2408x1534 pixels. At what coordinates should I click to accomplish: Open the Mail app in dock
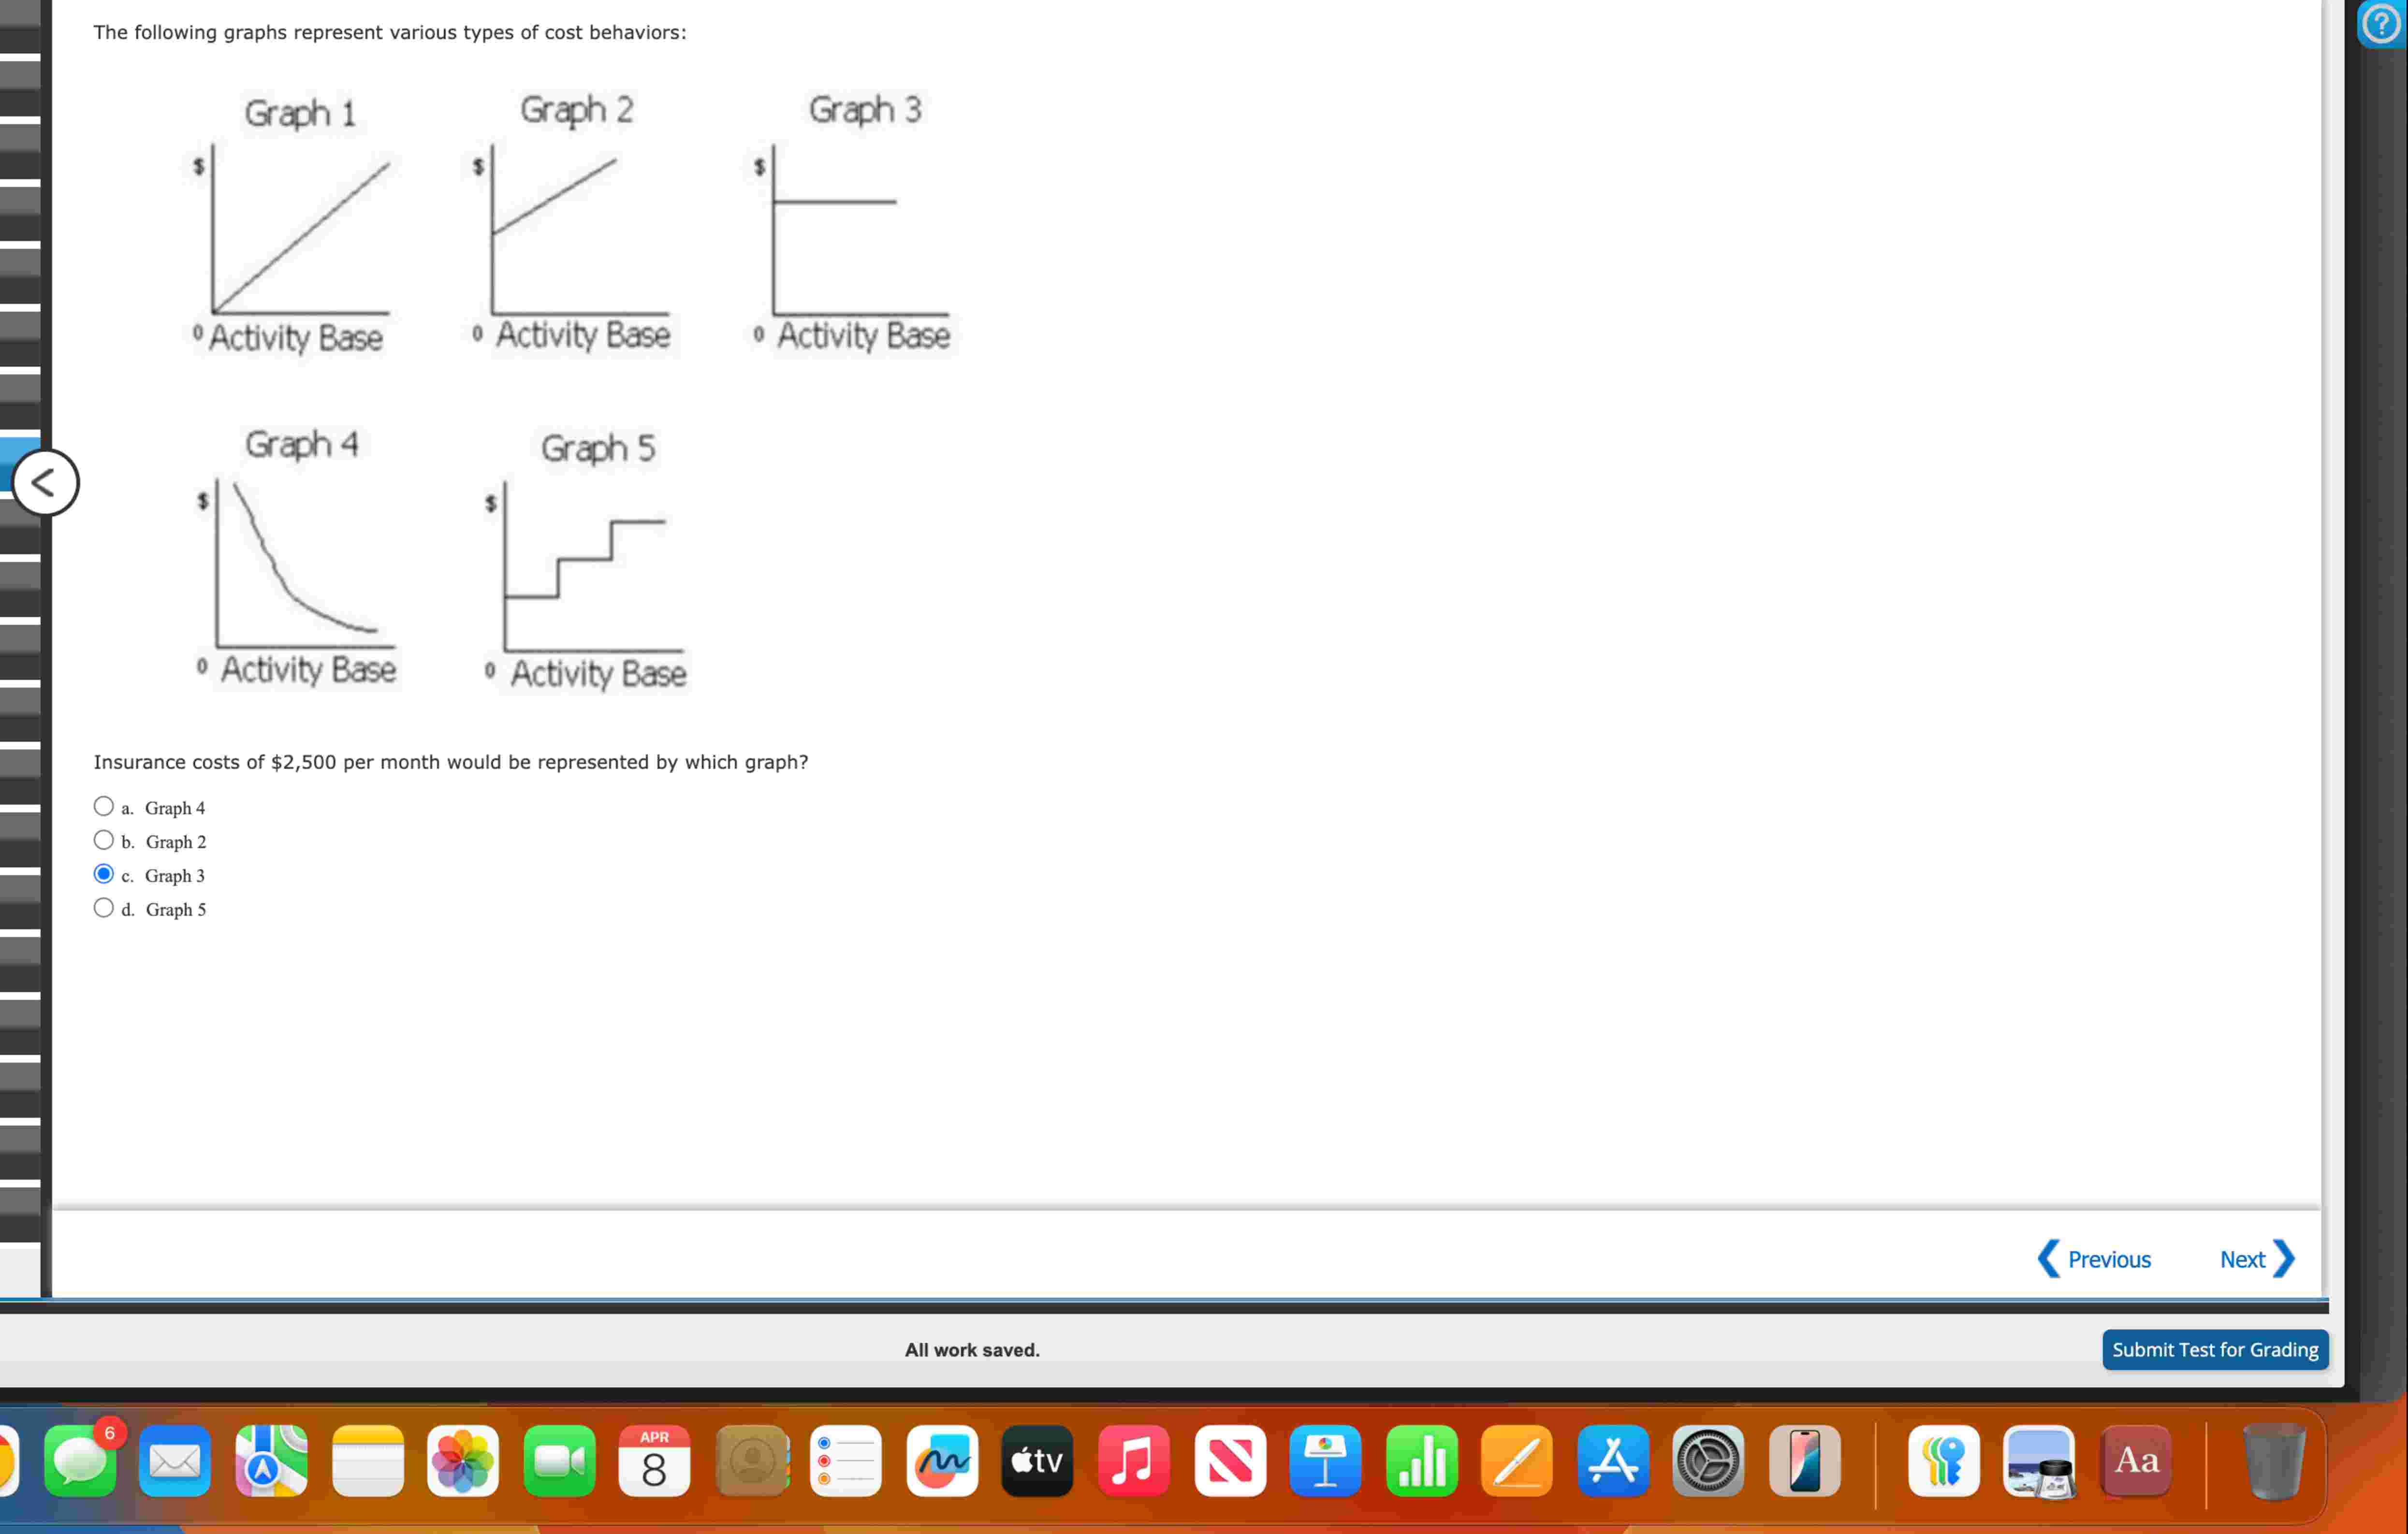(175, 1461)
